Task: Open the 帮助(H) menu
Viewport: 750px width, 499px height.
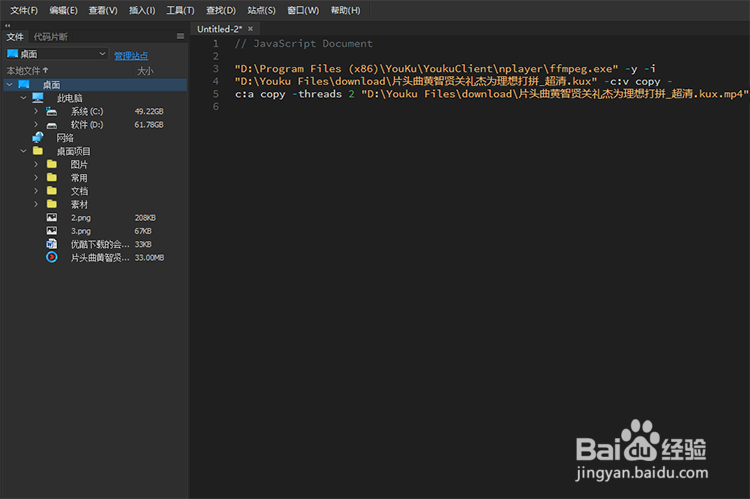Action: 345,10
